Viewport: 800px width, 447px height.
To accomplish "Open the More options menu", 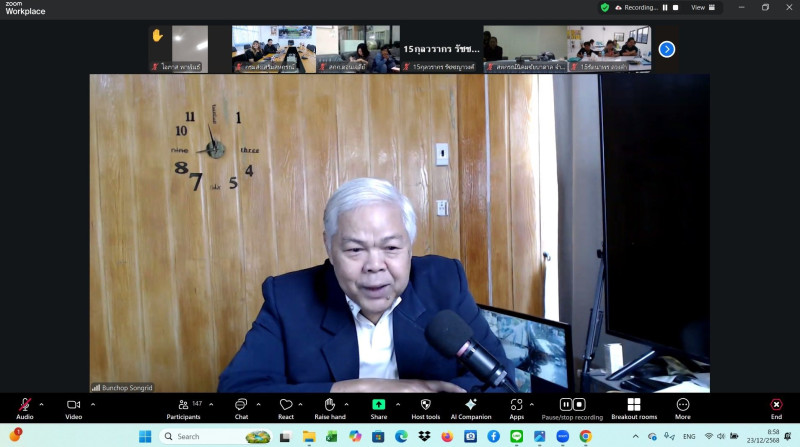I will [683, 406].
